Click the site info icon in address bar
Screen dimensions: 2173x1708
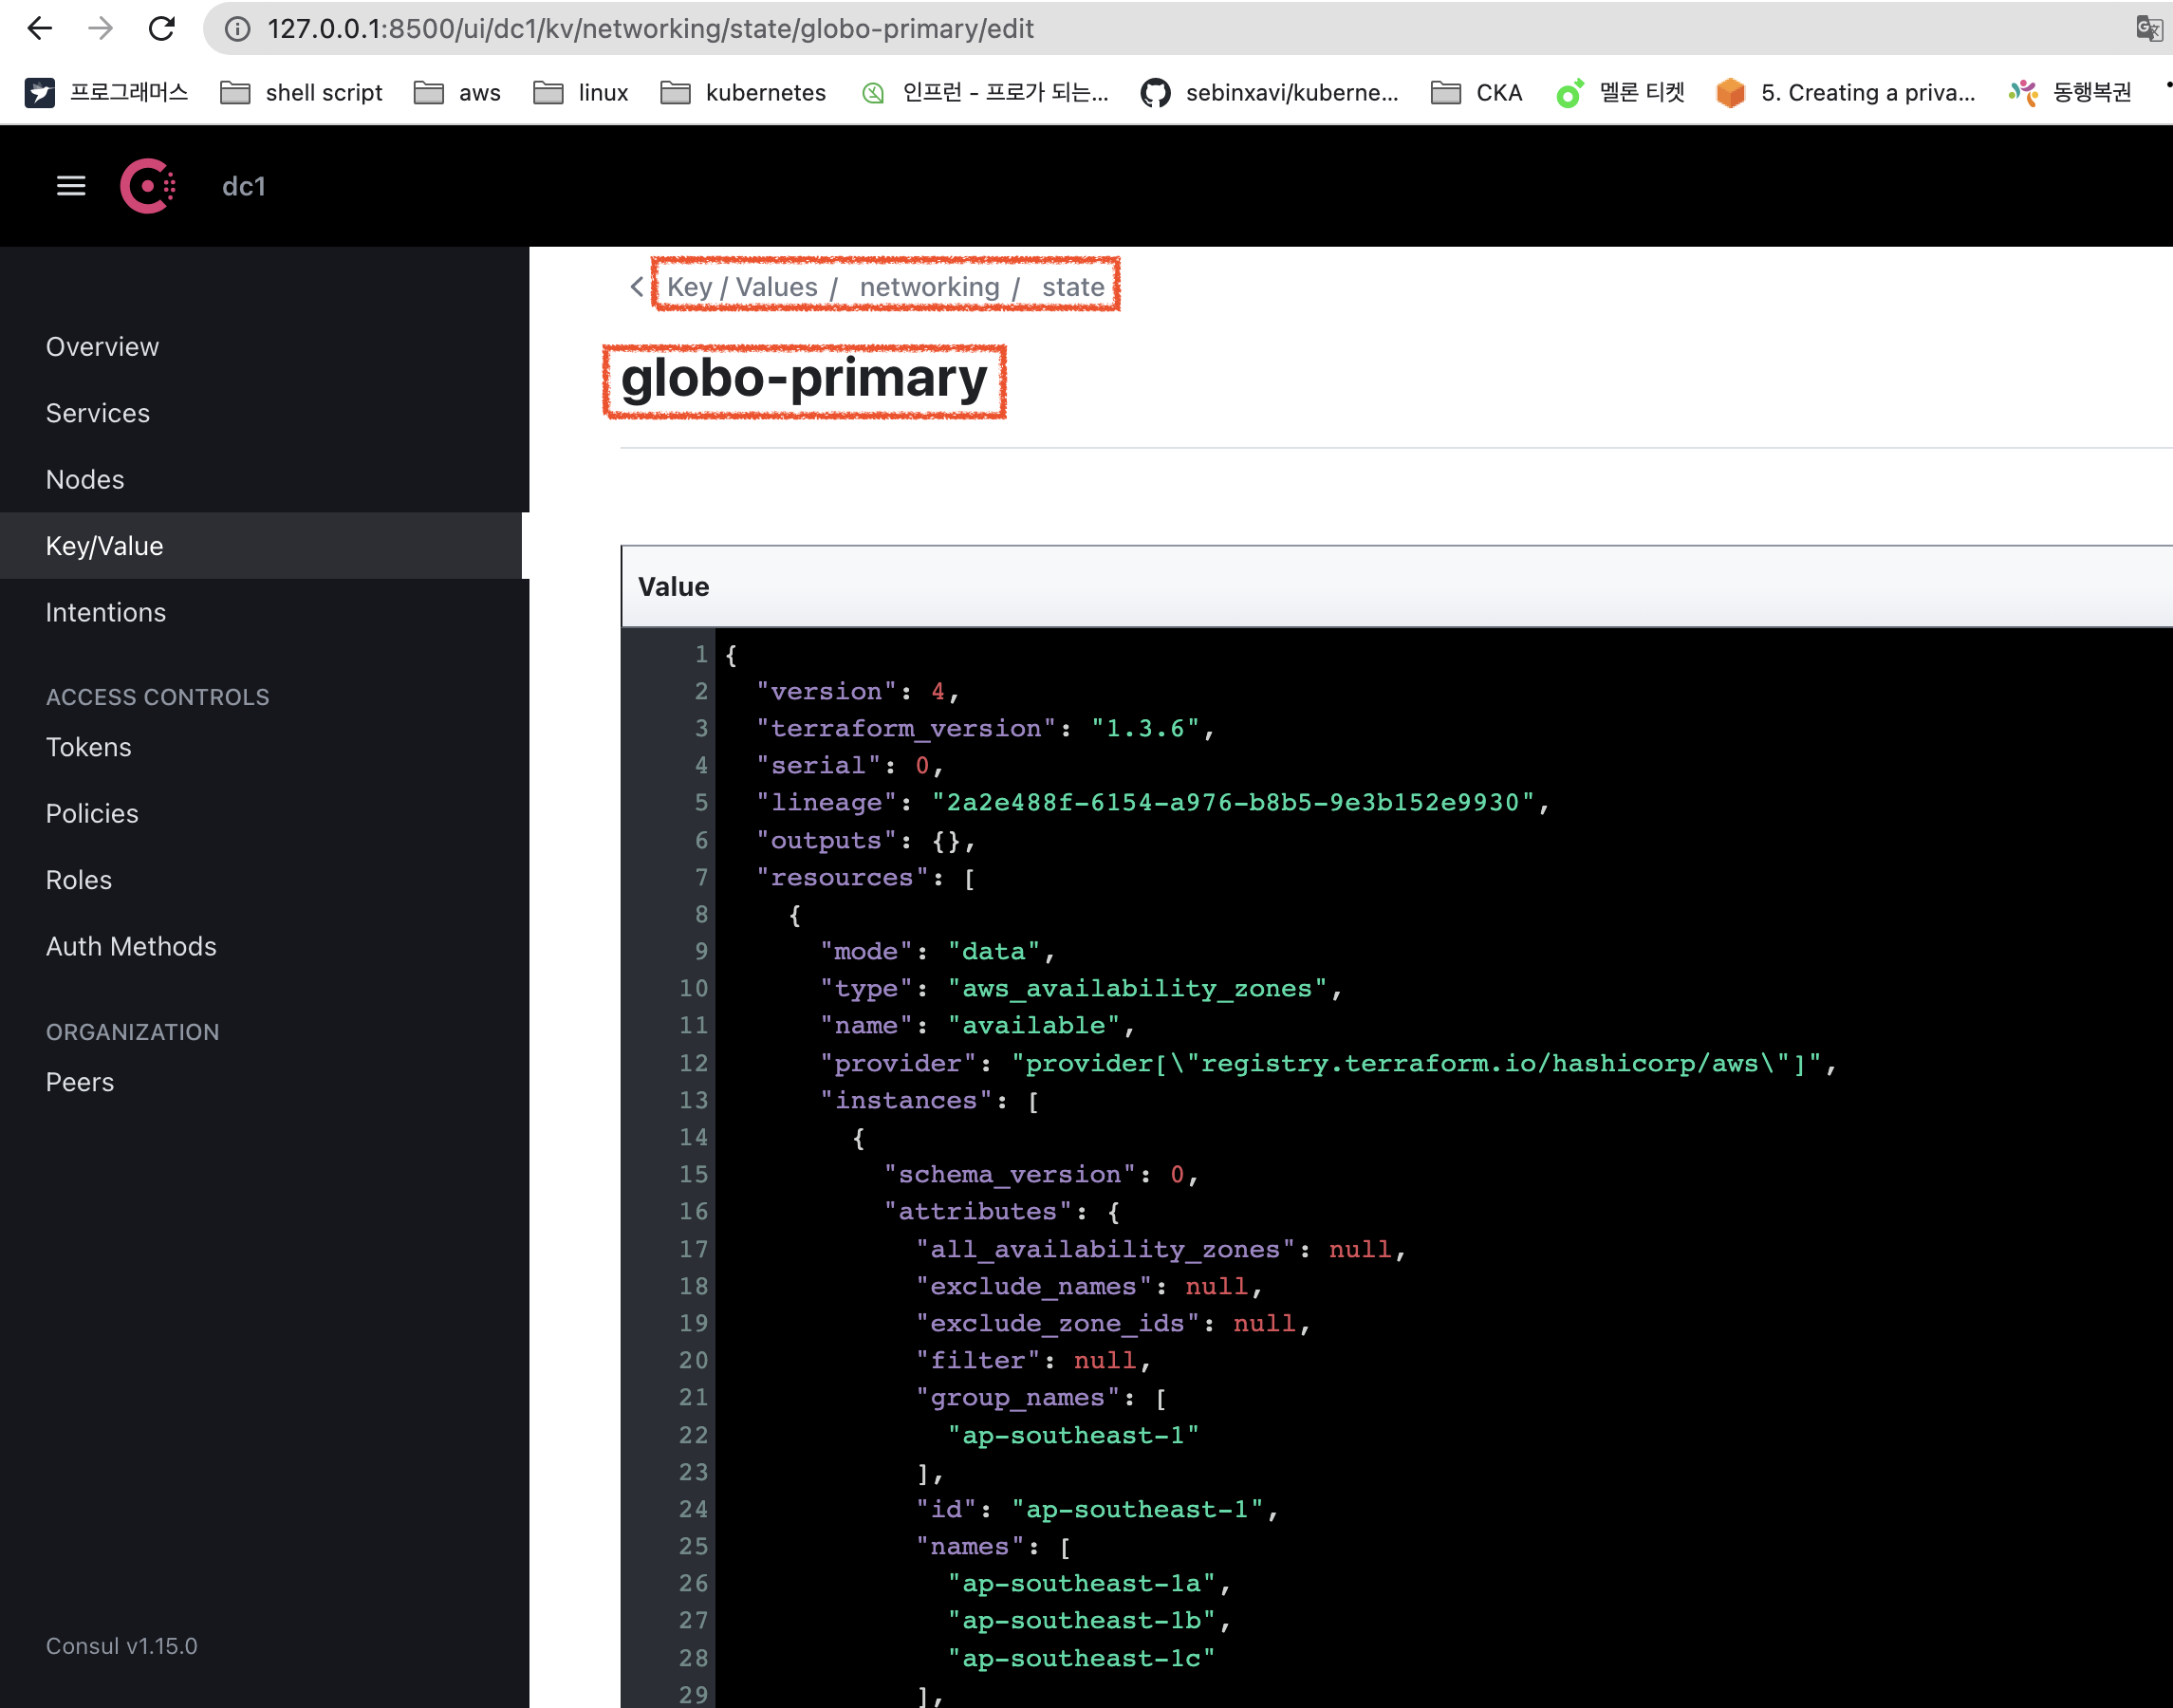point(237,29)
